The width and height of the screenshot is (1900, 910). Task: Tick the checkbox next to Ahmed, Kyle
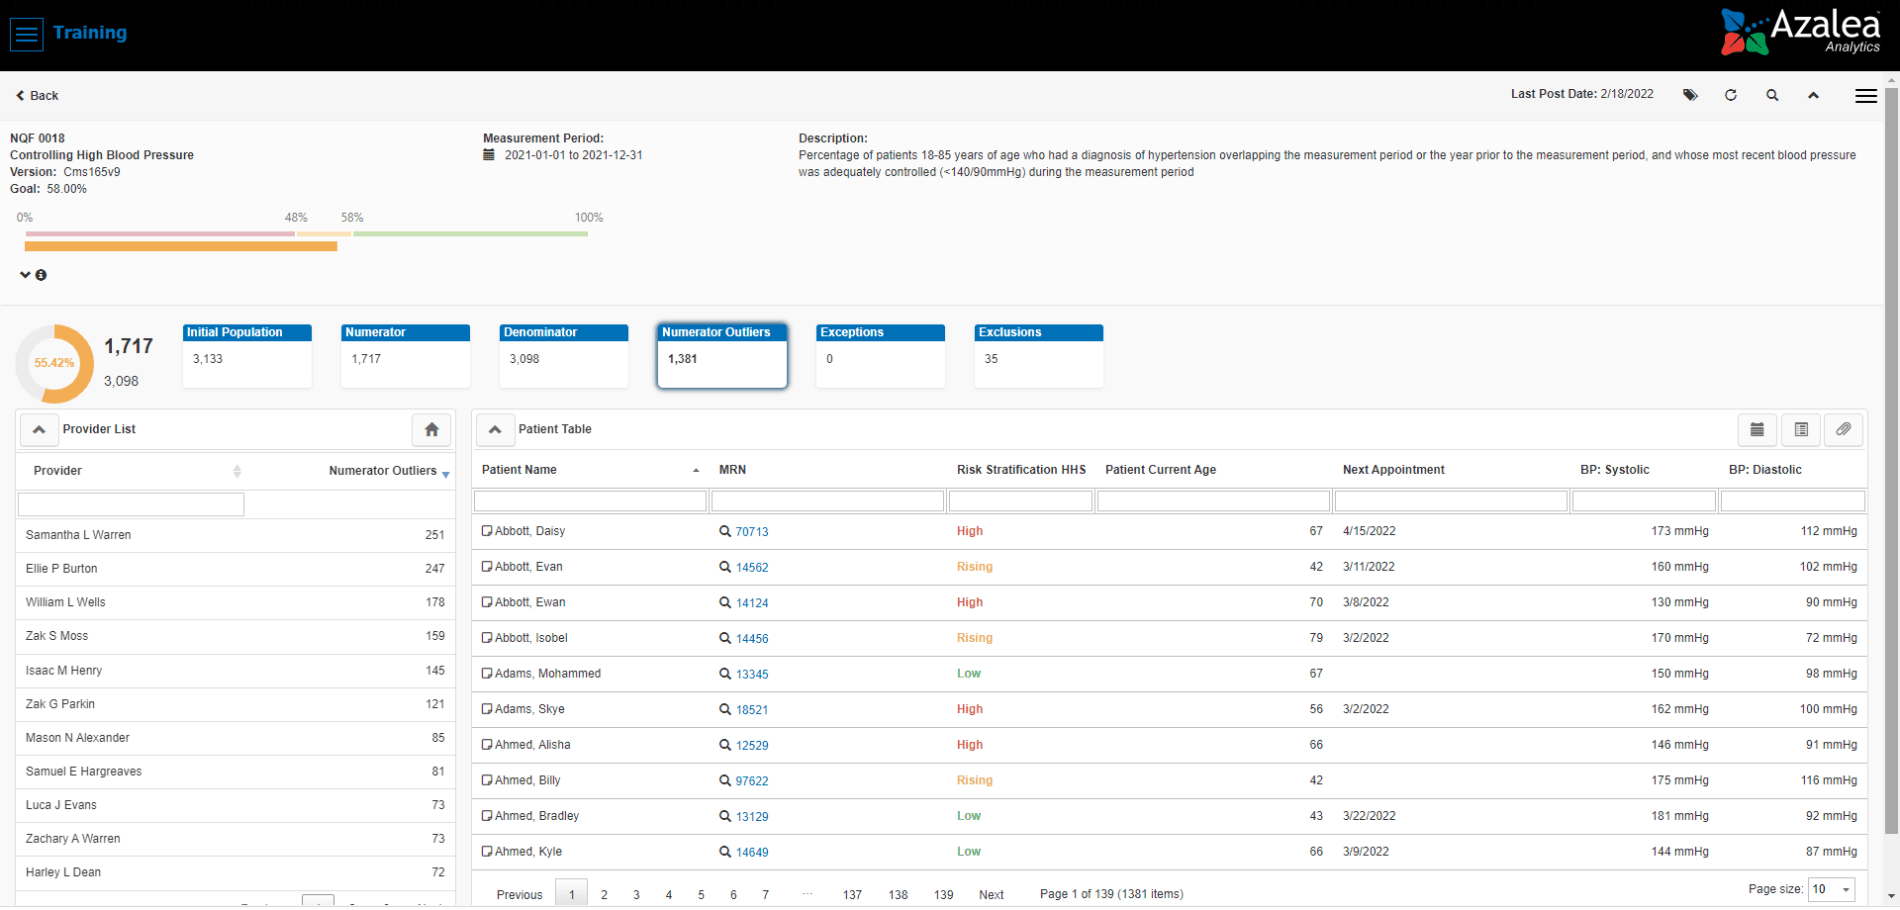487,852
